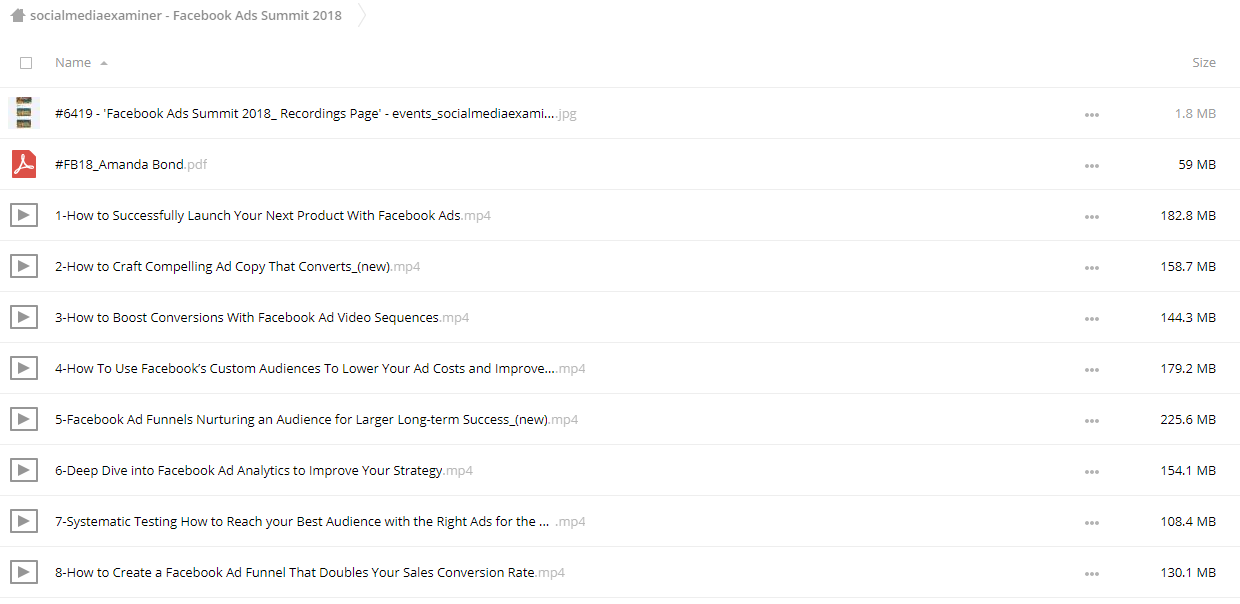
Task: Open '1-How to Successfully Launch Your Next Product' file
Action: 273,215
